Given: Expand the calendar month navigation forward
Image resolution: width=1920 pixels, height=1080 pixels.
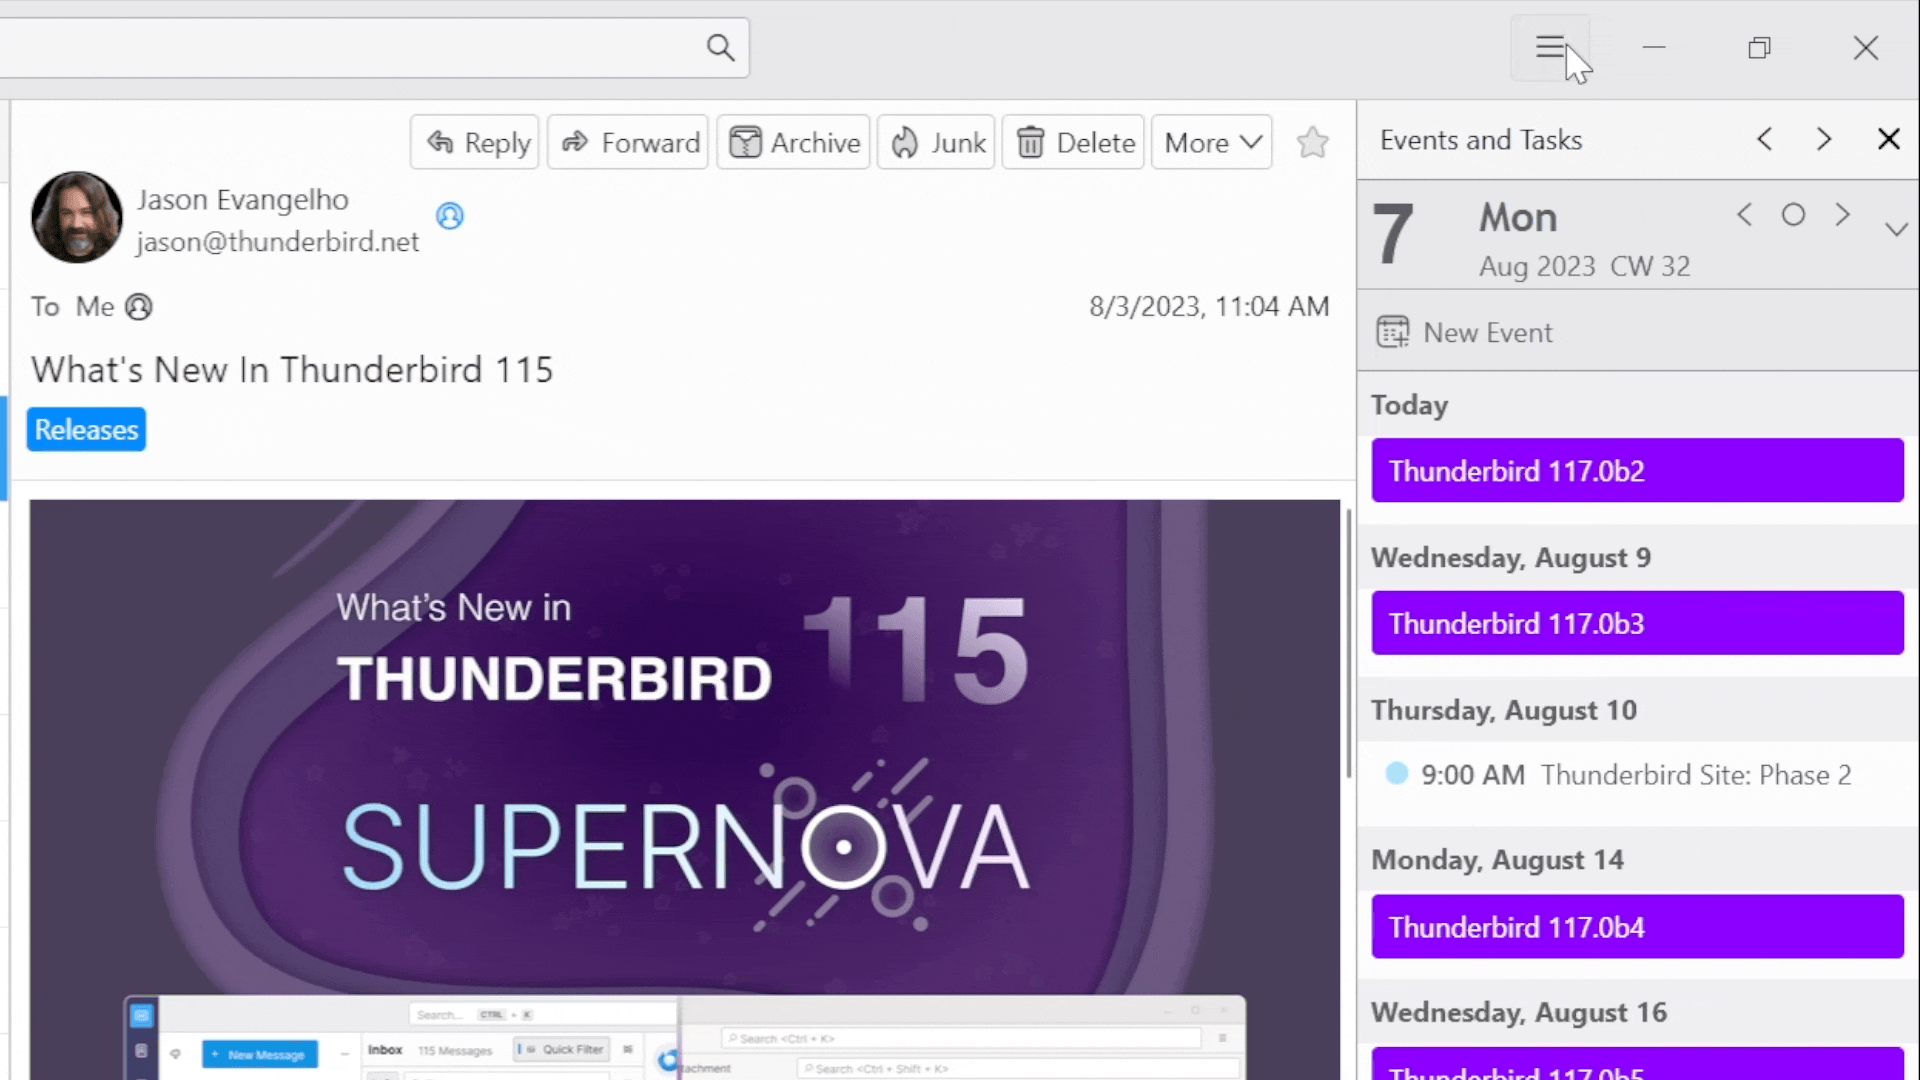Looking at the screenshot, I should pyautogui.click(x=1841, y=215).
